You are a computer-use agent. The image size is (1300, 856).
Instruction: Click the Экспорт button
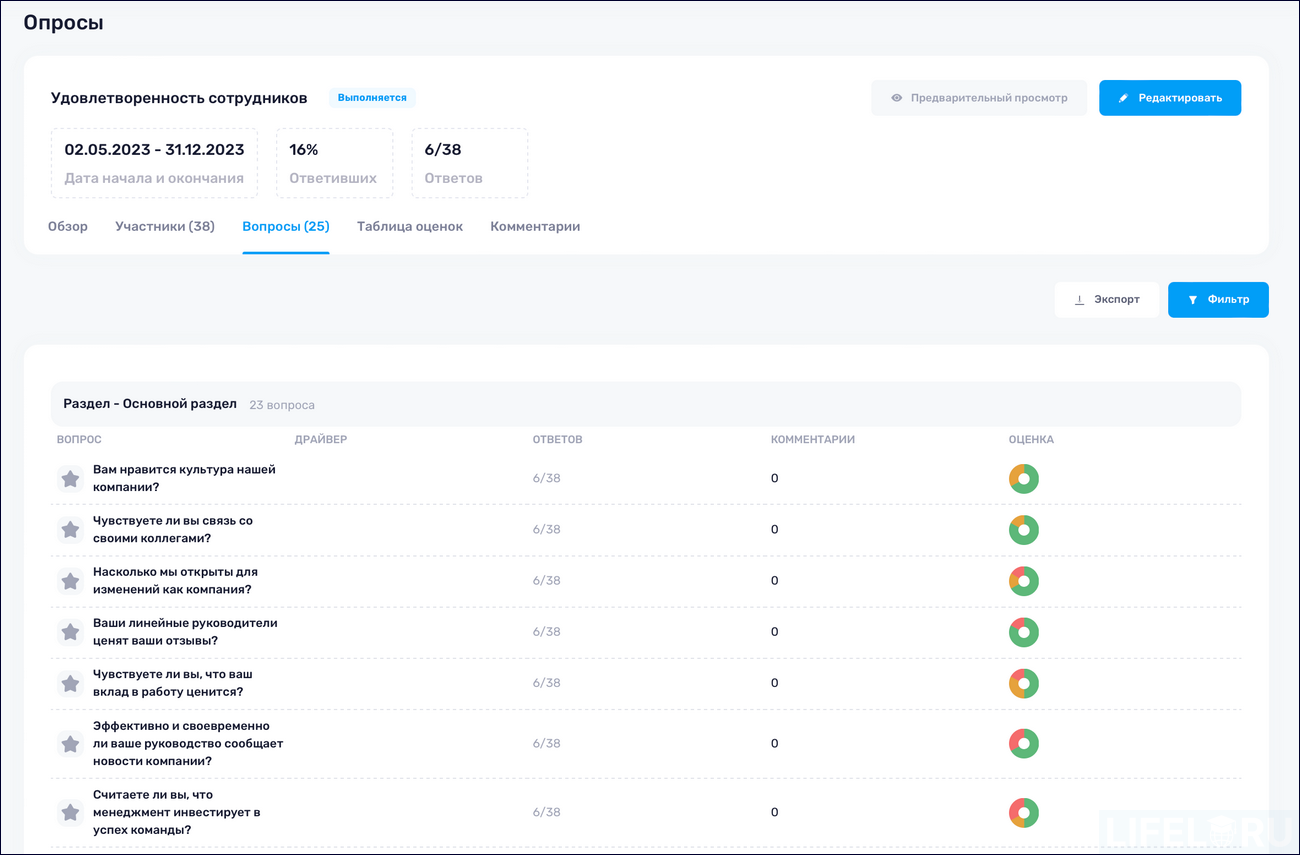point(1107,299)
